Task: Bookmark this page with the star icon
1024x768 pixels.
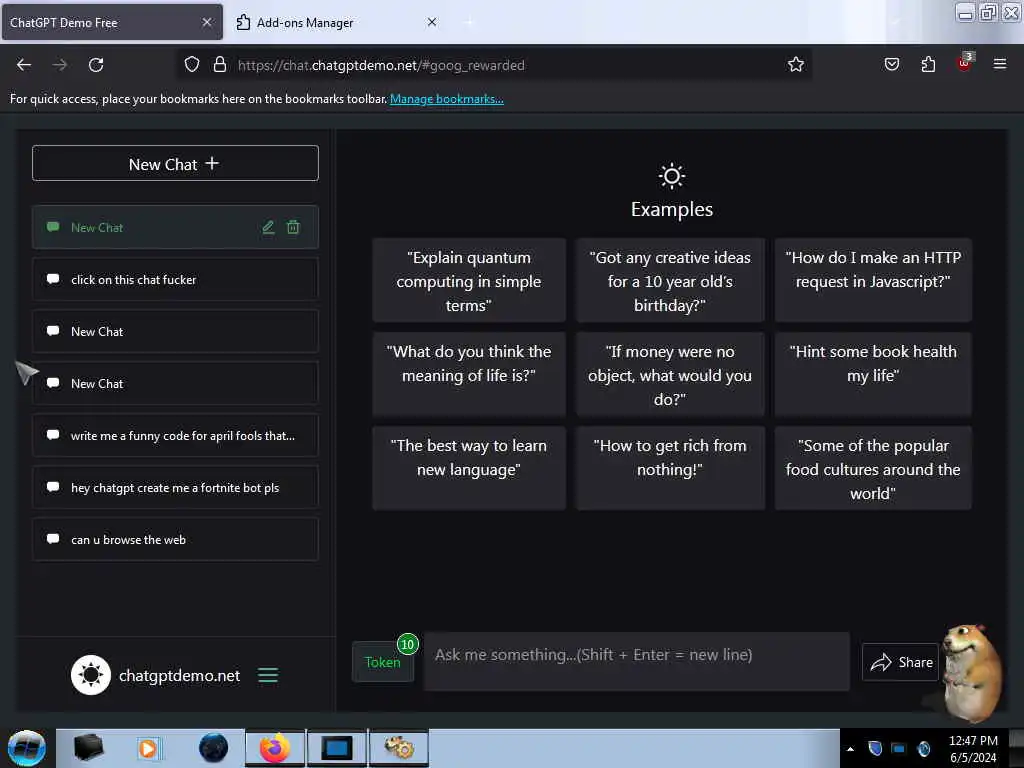Action: [795, 65]
